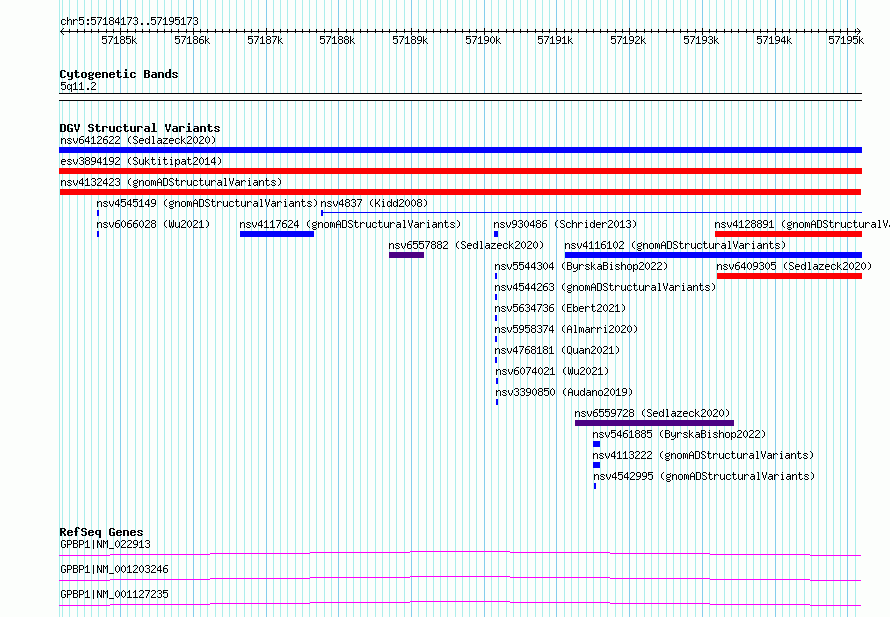The width and height of the screenshot is (890, 617).
Task: Open GPBP1|NM_001203246 transcript label
Action: click(114, 569)
